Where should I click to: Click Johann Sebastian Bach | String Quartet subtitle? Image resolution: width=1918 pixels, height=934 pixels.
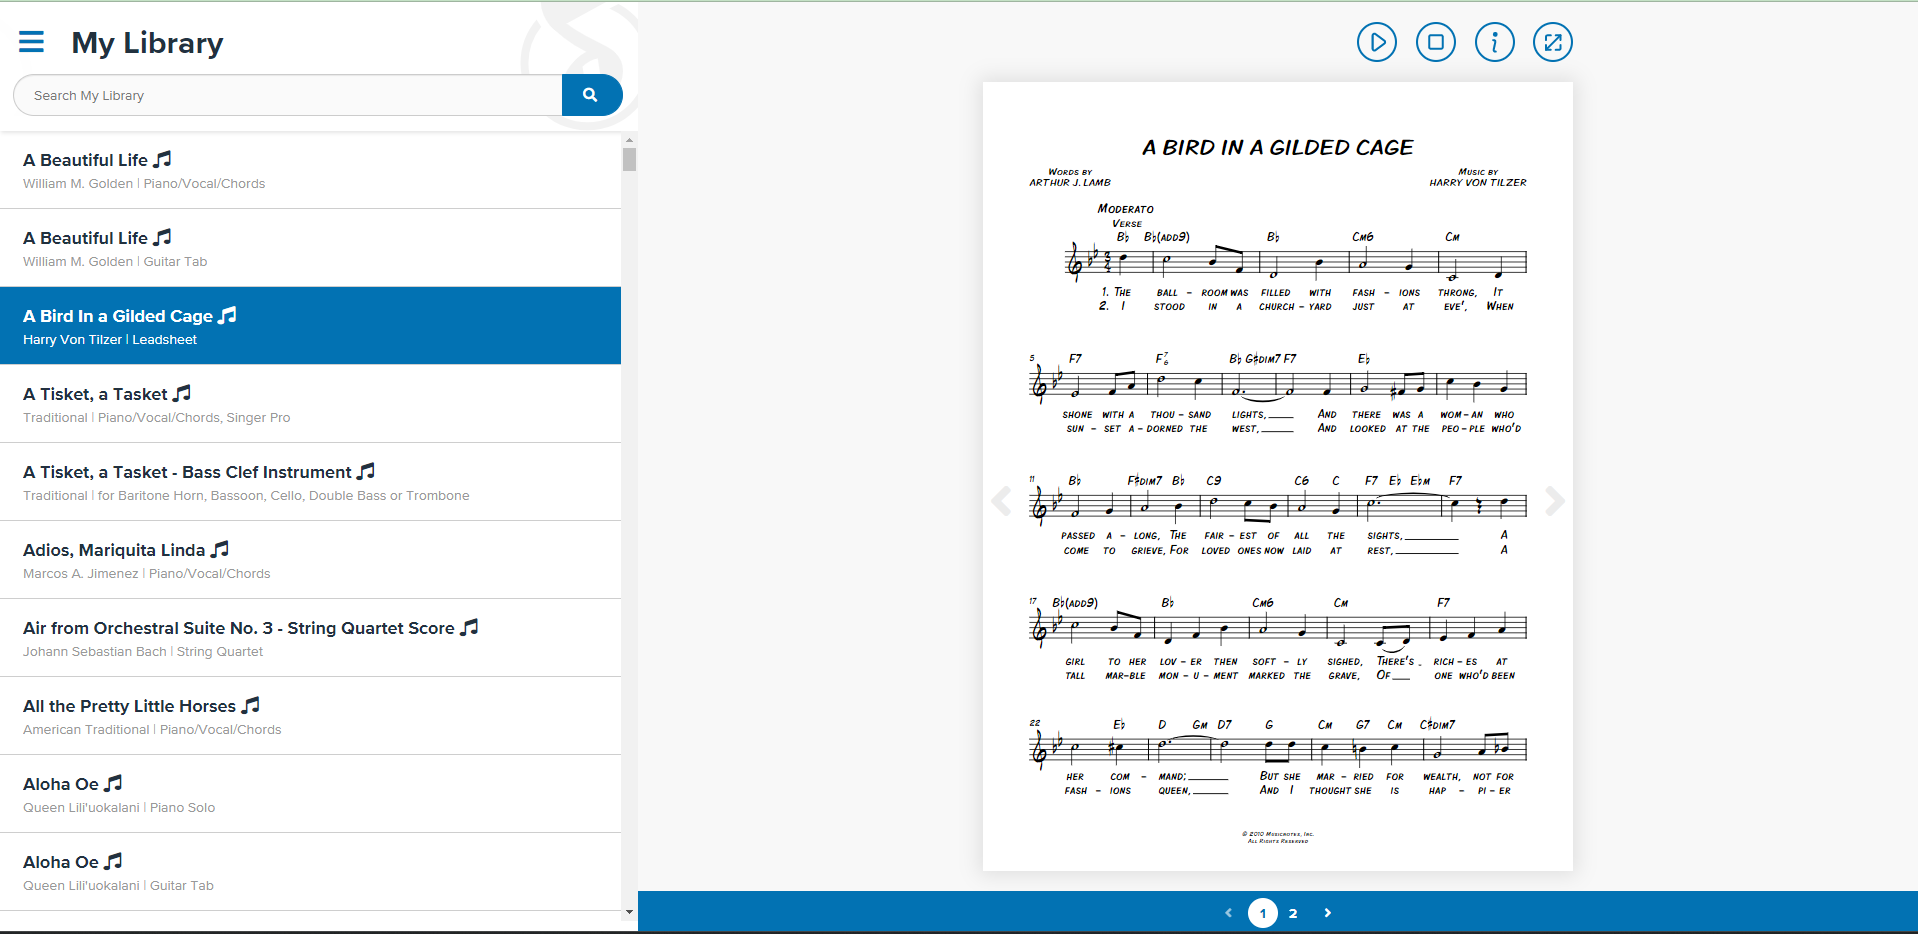point(143,652)
